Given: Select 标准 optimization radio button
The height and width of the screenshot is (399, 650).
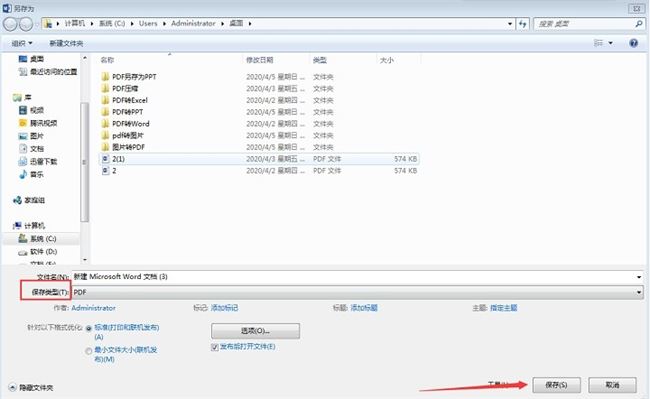Looking at the screenshot, I should coord(88,328).
